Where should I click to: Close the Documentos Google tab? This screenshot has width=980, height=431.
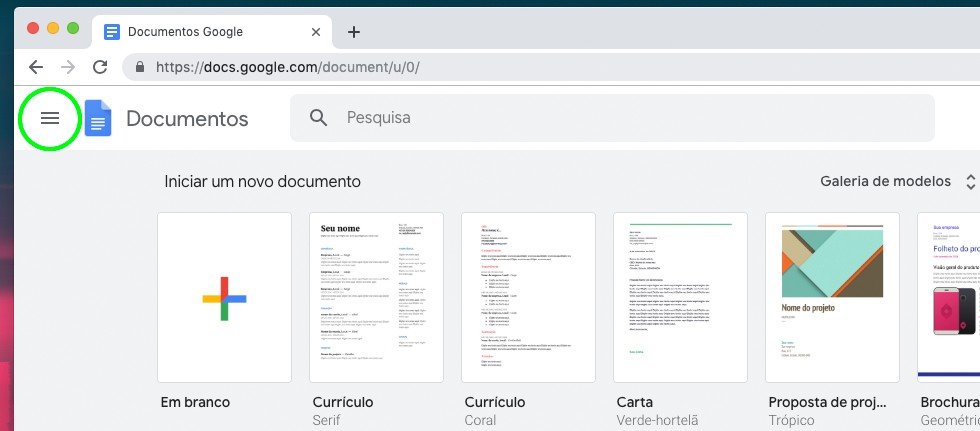point(316,32)
